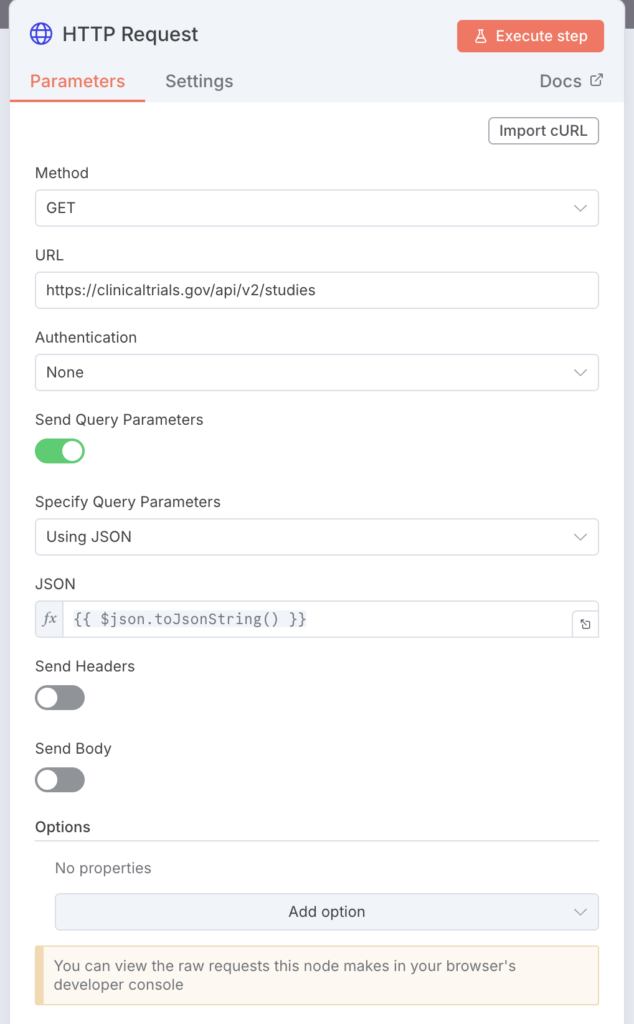Click the HTTP Request node title
The height and width of the screenshot is (1024, 634).
point(130,34)
